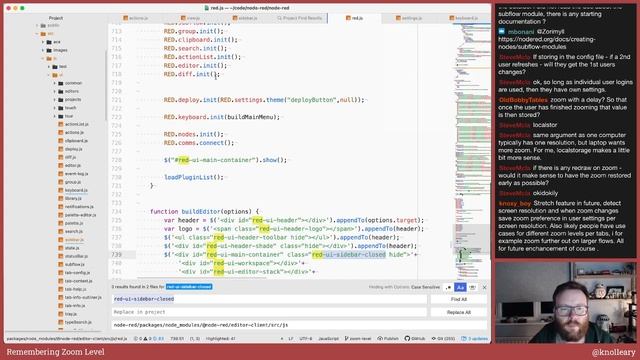Toggle the whole-word search option button

point(472,287)
